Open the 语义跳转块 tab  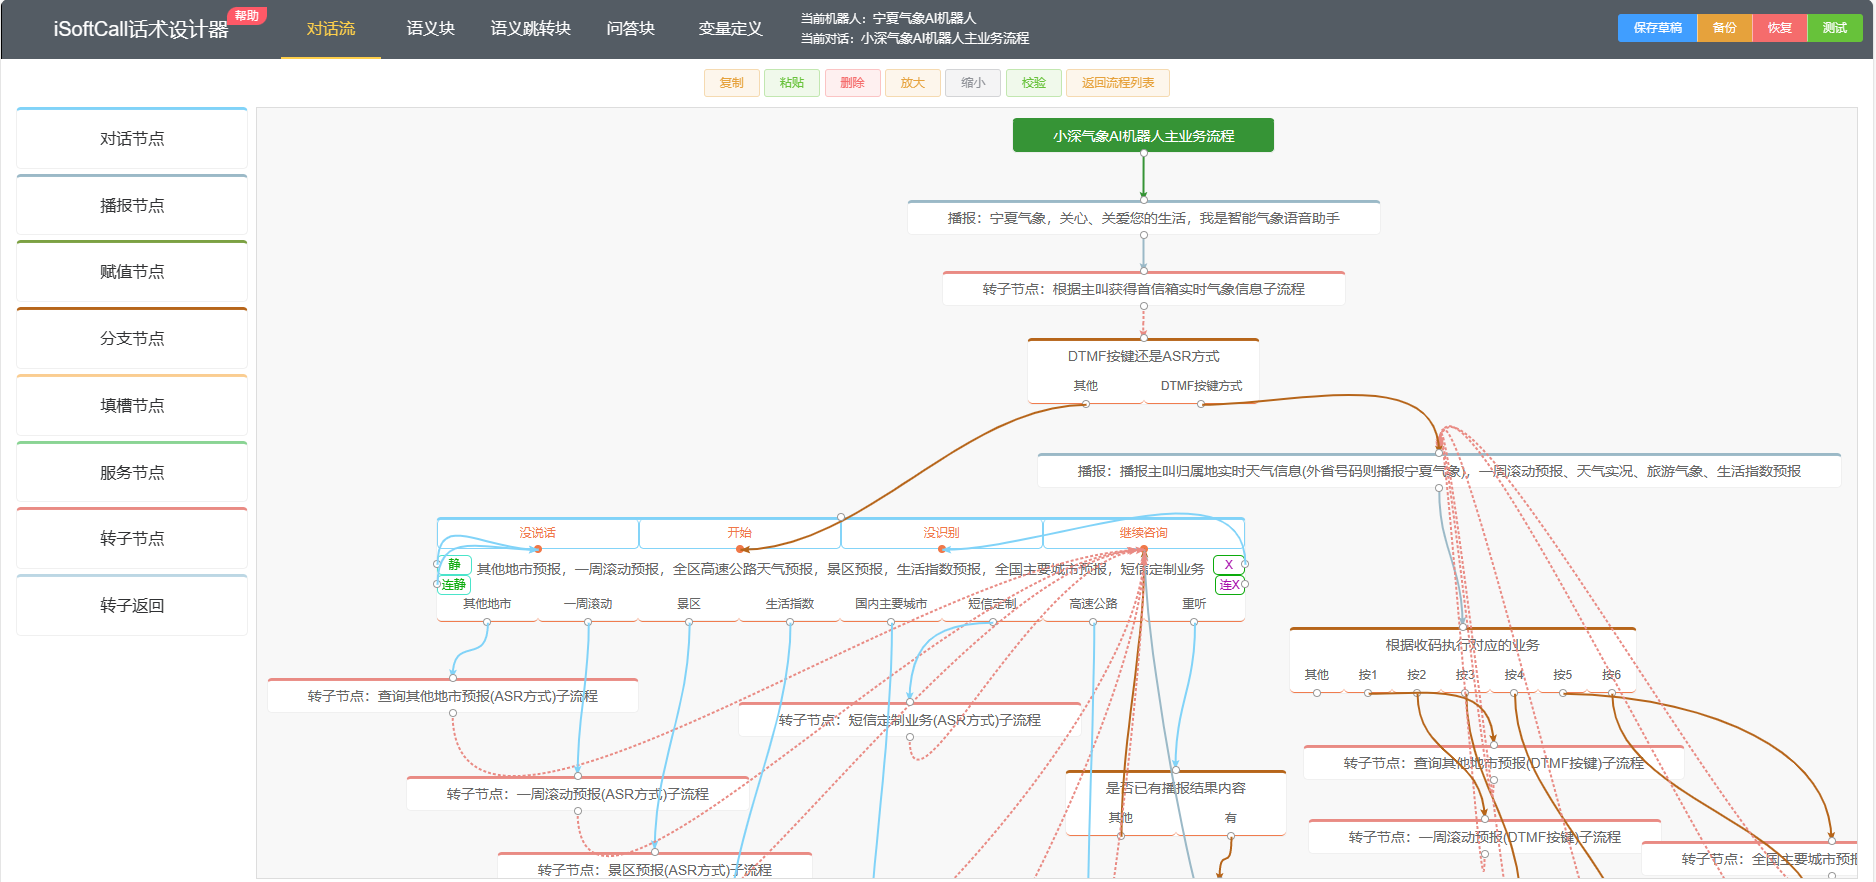(531, 29)
